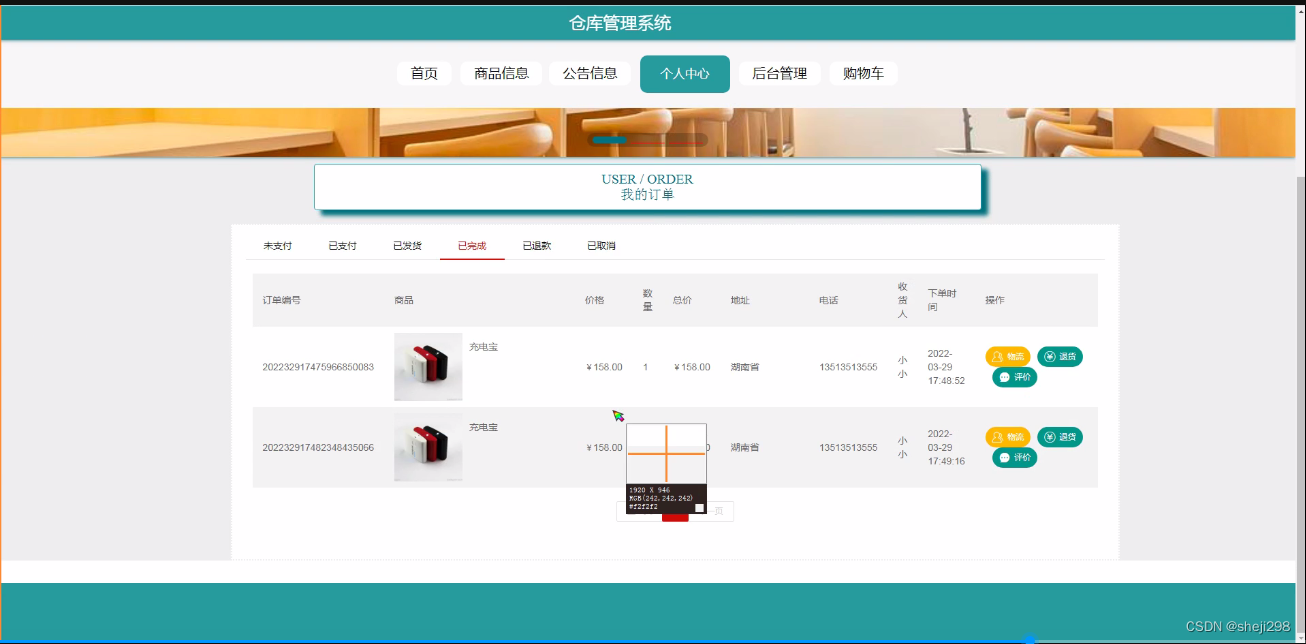Select 个人中心 in the navigation bar

click(x=684, y=73)
